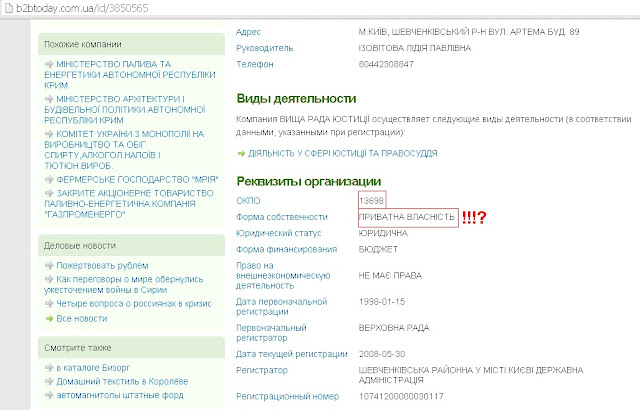Click green arrow icon beside Все новости
The height and width of the screenshot is (410, 640).
click(49, 319)
